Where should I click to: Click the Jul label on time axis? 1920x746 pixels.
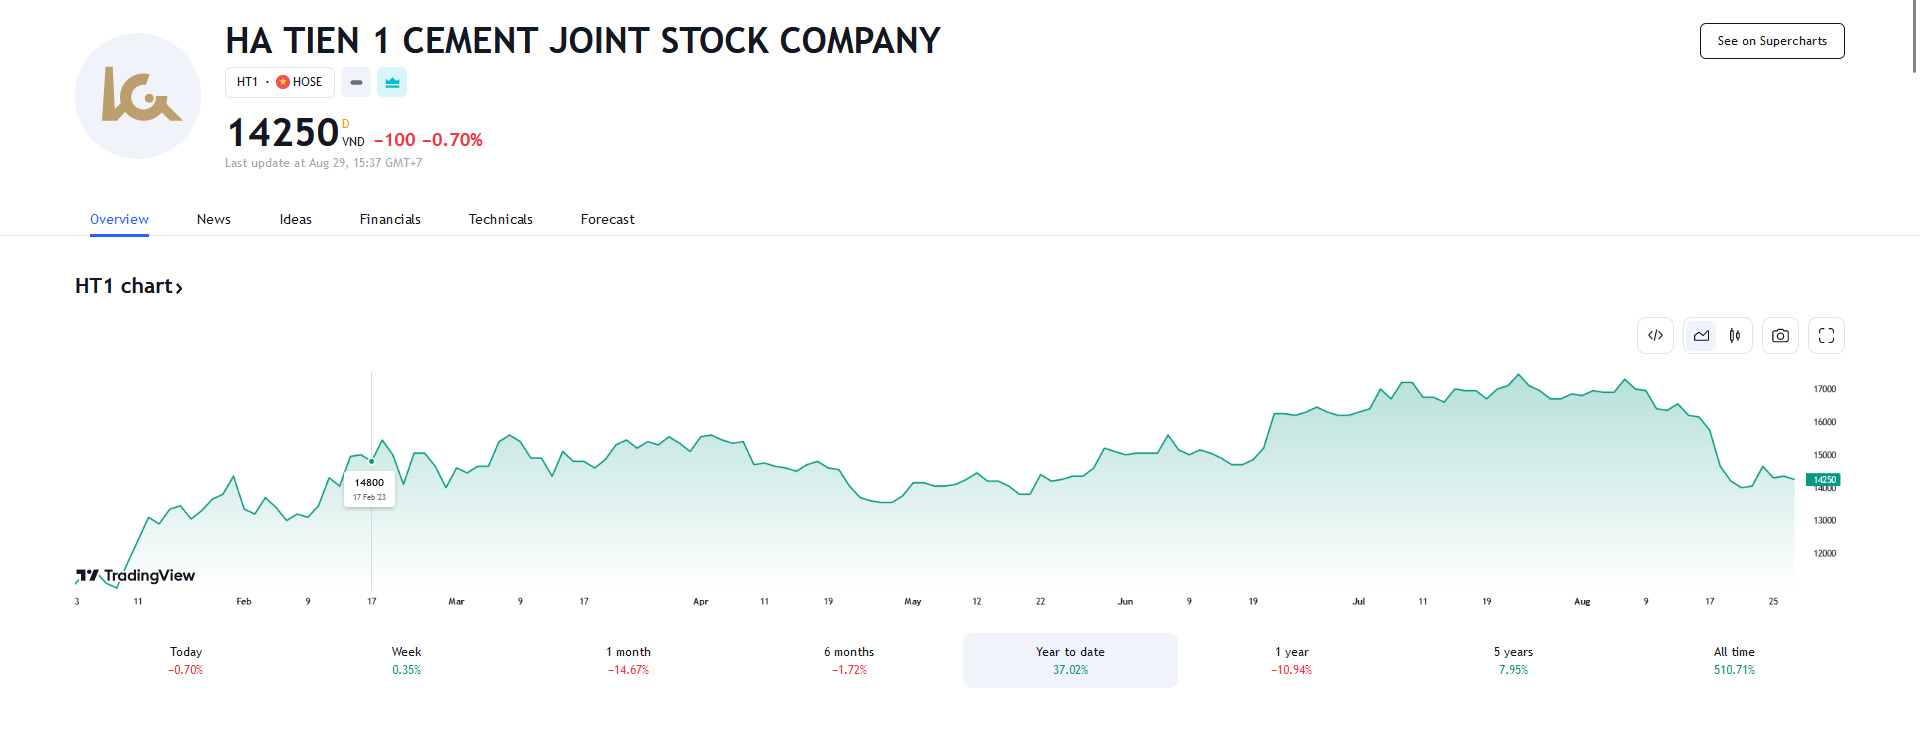tap(1359, 601)
